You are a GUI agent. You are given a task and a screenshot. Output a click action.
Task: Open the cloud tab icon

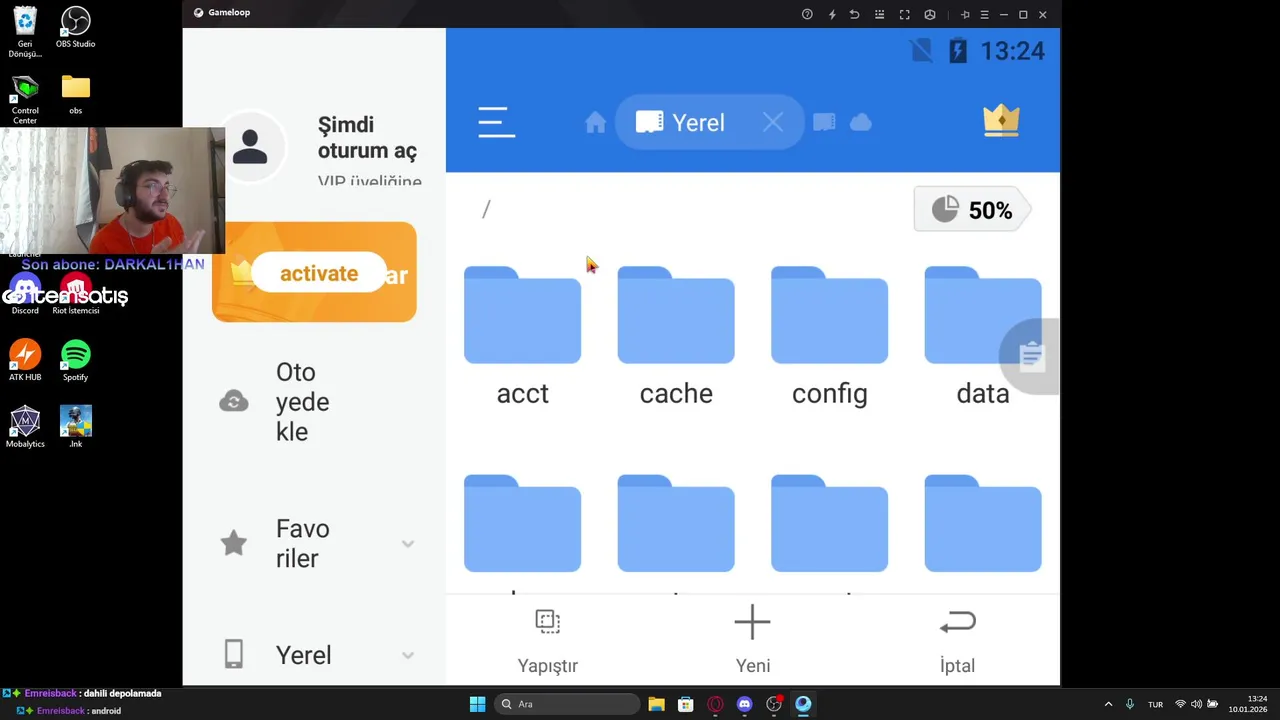(861, 122)
